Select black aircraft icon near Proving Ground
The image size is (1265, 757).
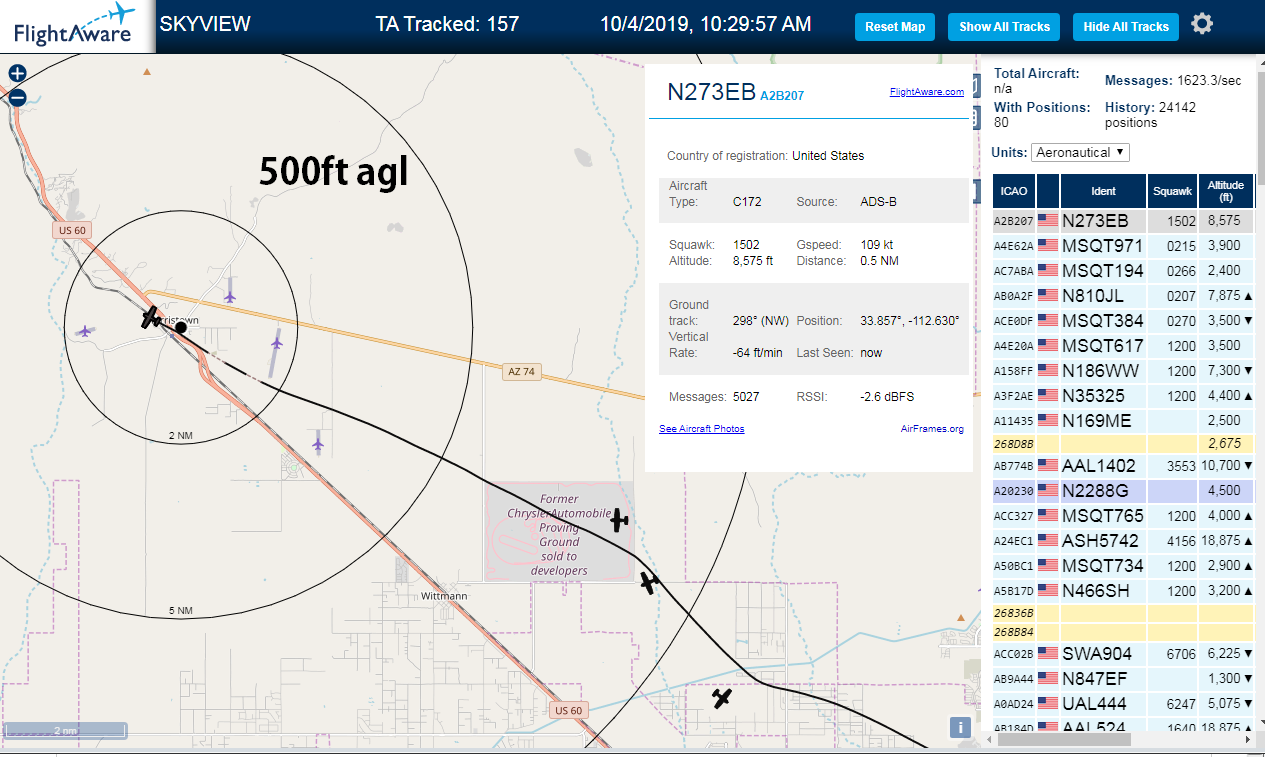[620, 520]
